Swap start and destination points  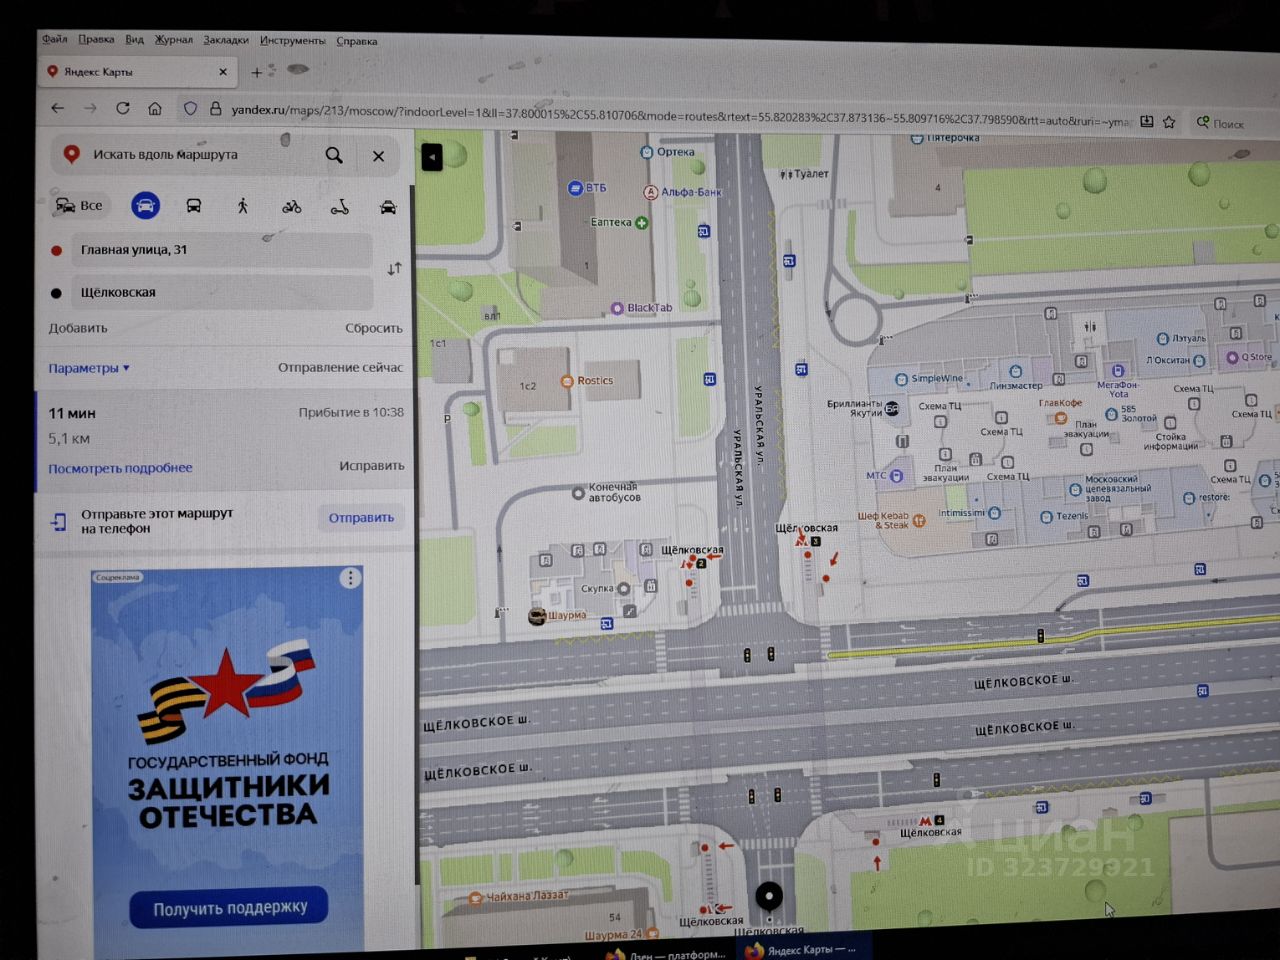click(x=394, y=269)
